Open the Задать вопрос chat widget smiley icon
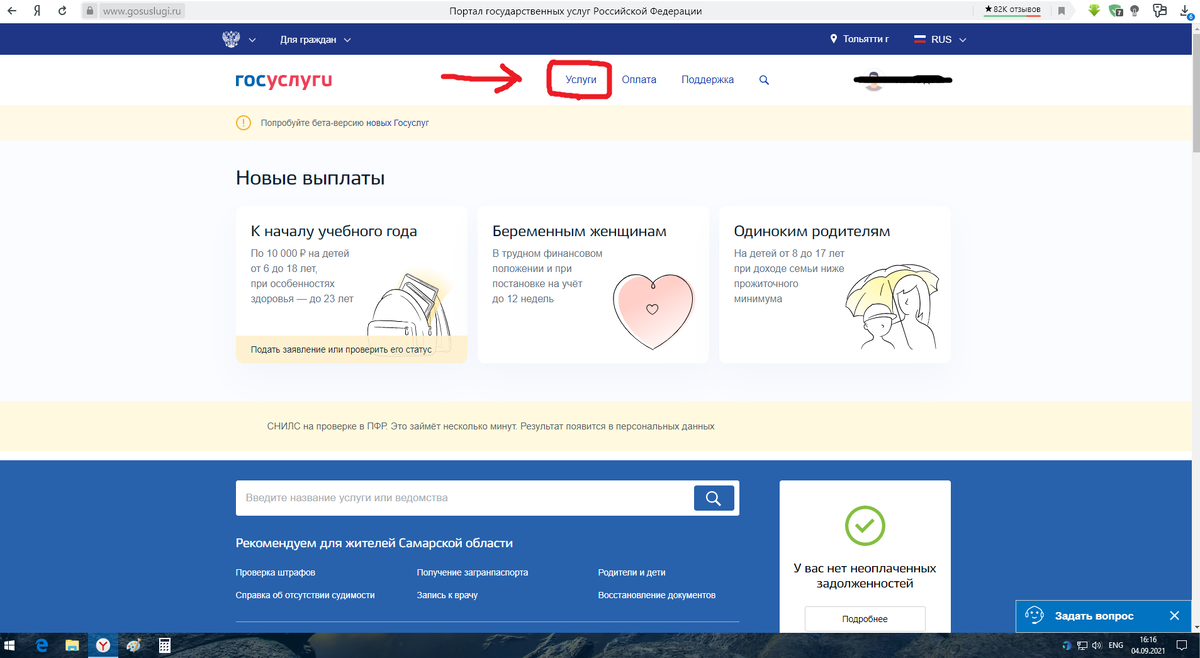1200x658 pixels. pyautogui.click(x=1035, y=616)
